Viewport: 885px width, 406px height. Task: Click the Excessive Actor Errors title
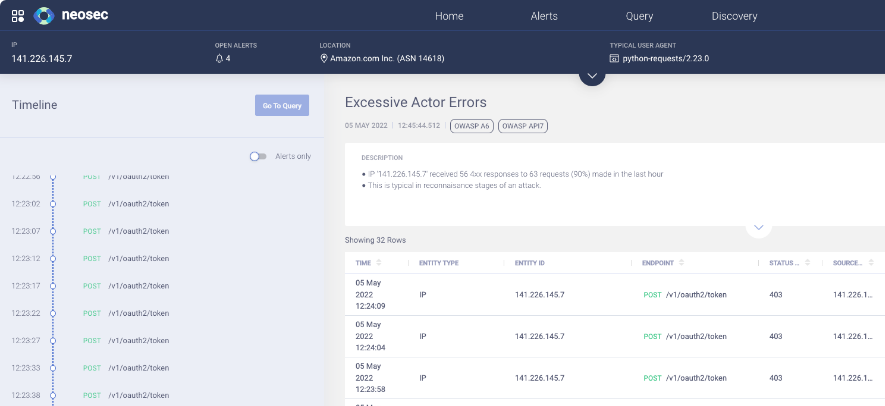click(x=415, y=102)
